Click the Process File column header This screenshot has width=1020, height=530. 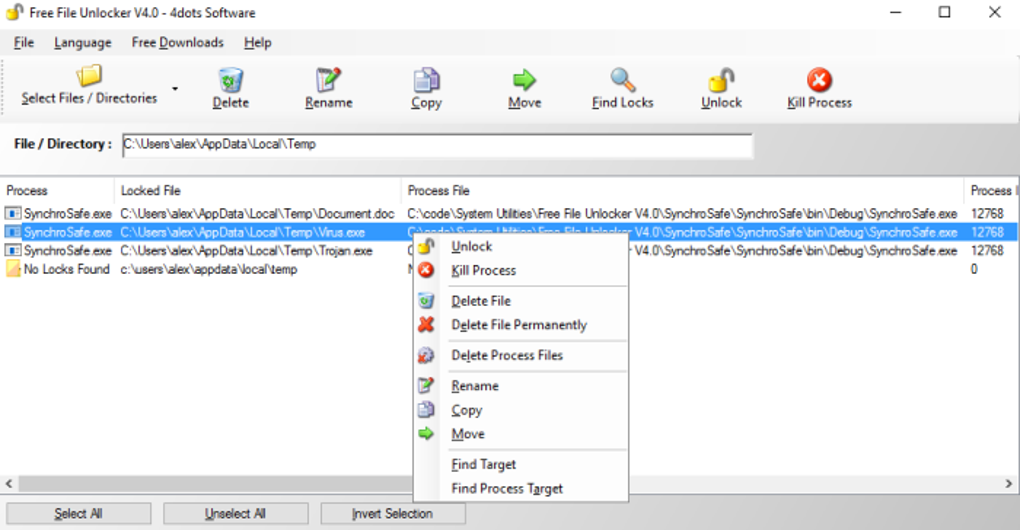click(682, 191)
